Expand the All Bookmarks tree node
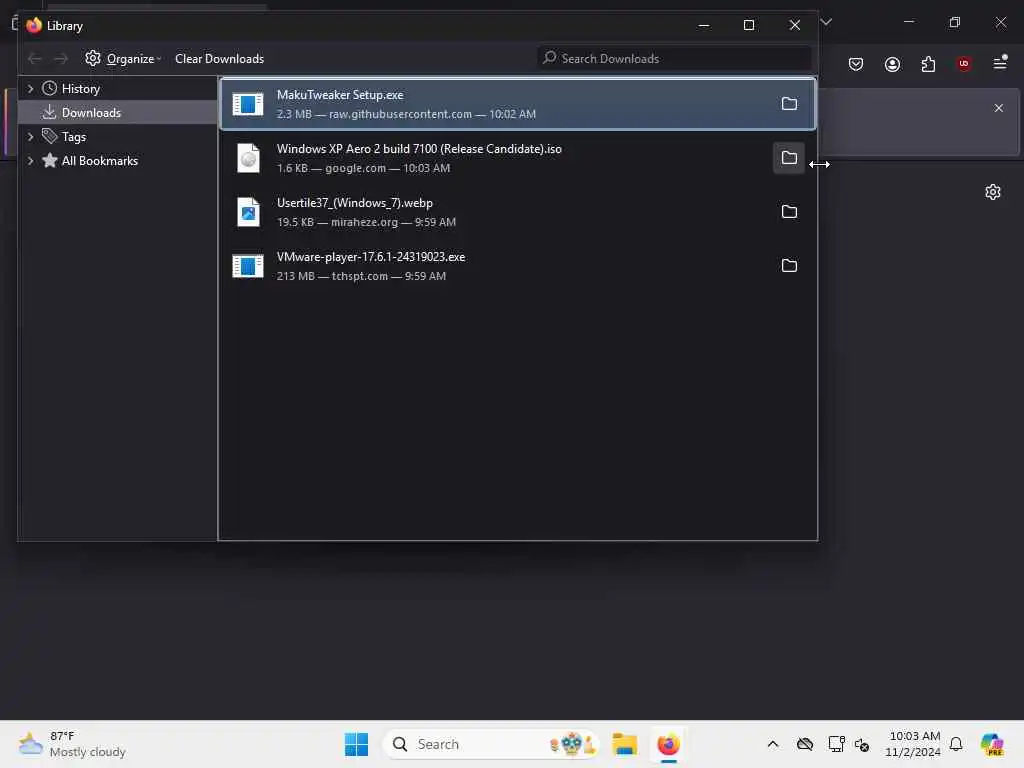The image size is (1024, 768). (x=30, y=161)
